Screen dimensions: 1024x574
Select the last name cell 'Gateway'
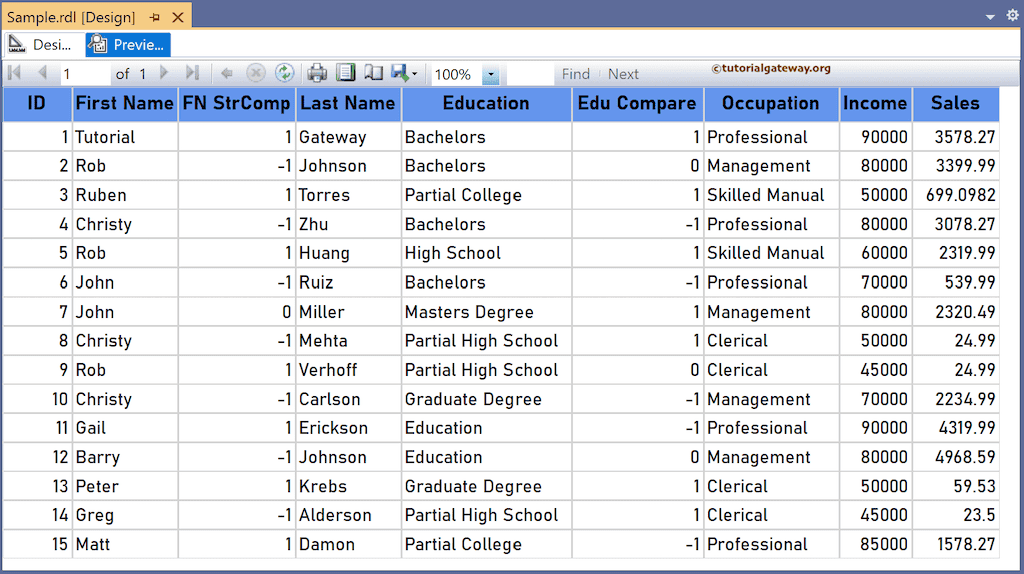(348, 137)
